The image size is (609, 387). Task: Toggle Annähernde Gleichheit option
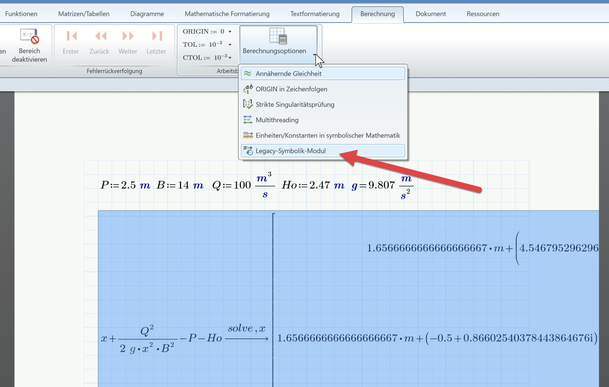(x=323, y=73)
